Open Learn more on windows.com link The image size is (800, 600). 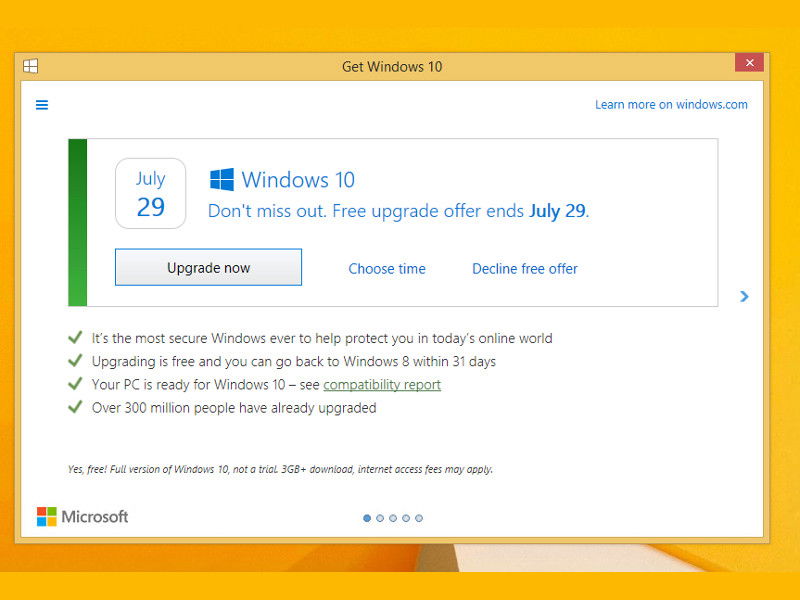671,105
